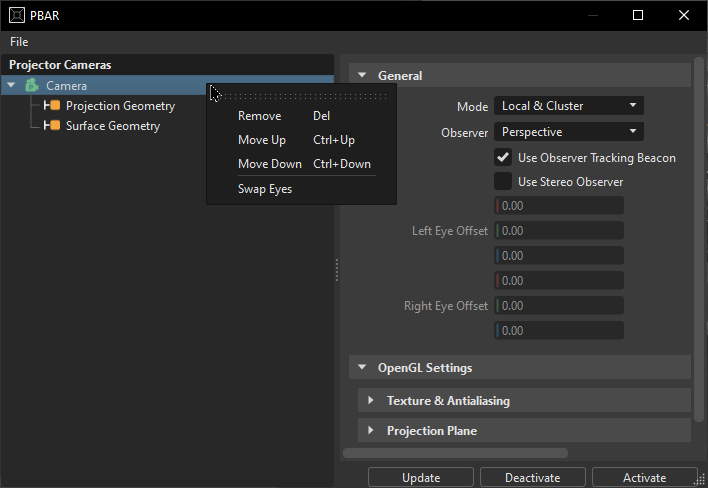Click the Activate button
This screenshot has width=708, height=488.
pos(645,478)
